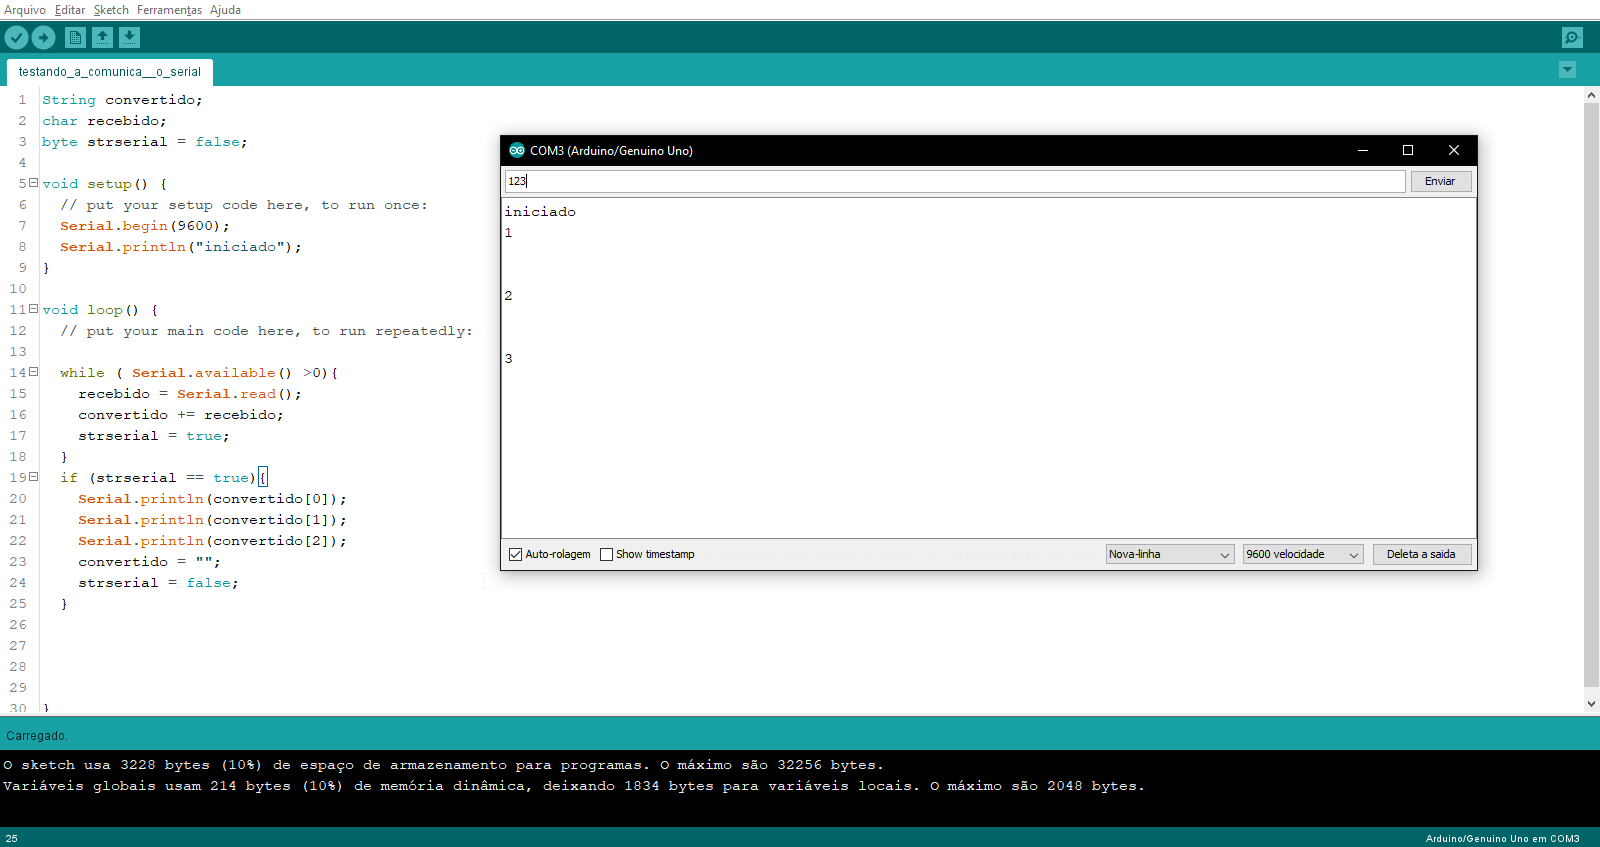Click 'Serial.println(convertido[1]);' line
The width and height of the screenshot is (1600, 847).
(x=213, y=520)
